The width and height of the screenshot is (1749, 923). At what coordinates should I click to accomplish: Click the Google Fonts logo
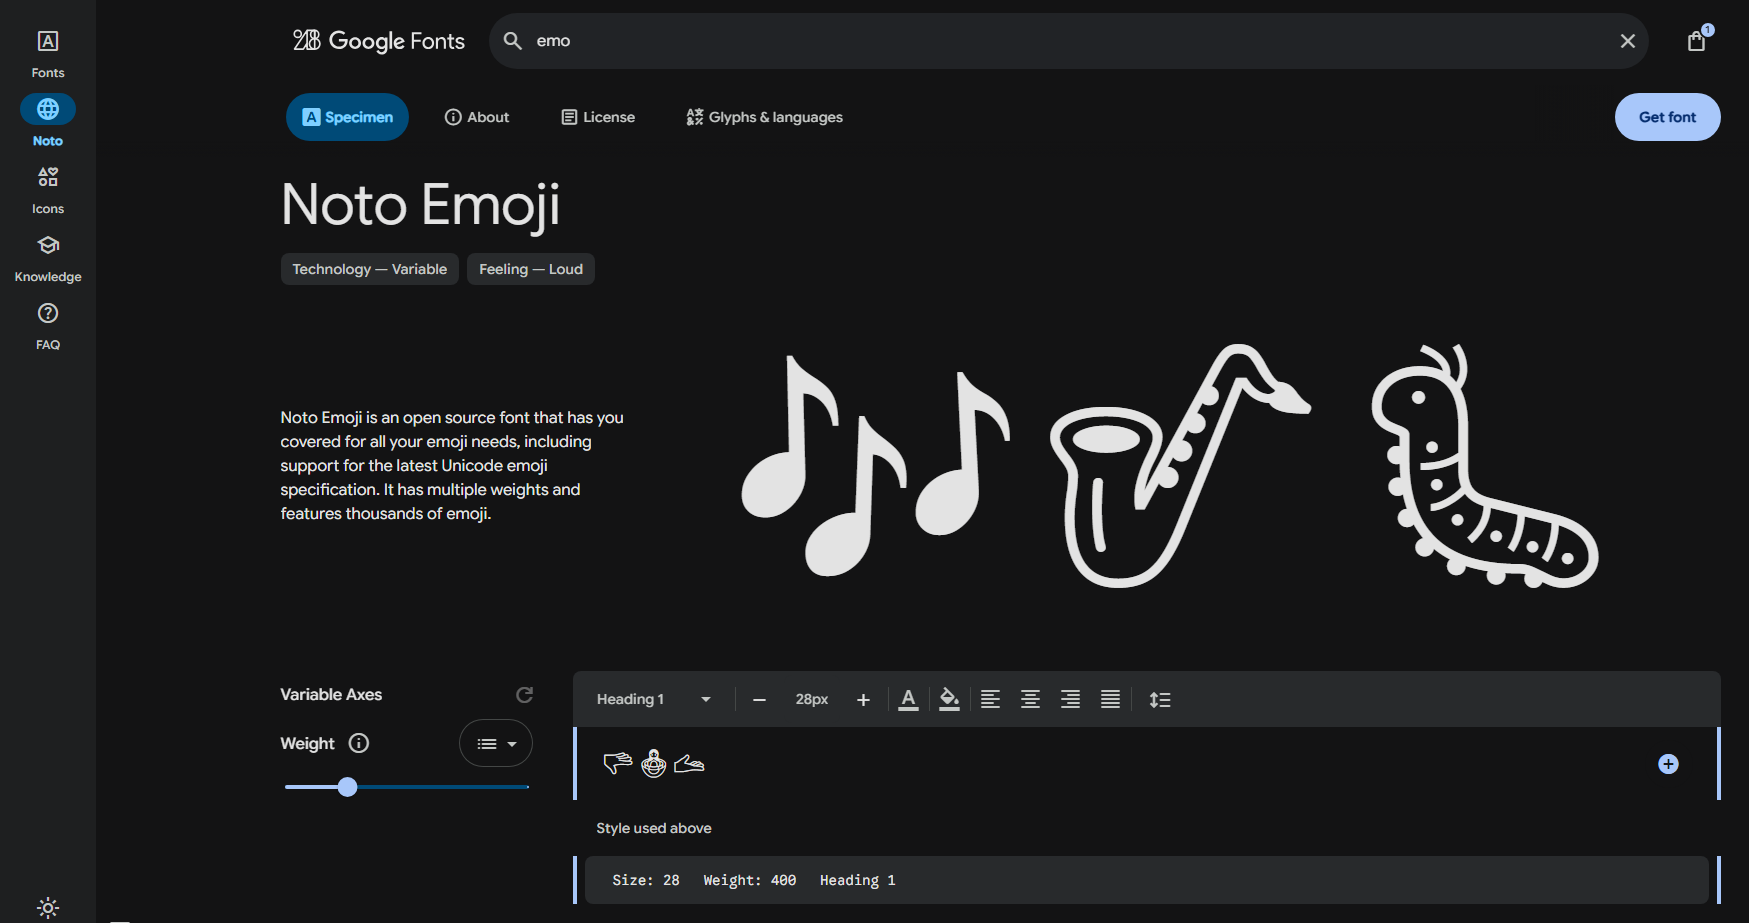[x=378, y=41]
